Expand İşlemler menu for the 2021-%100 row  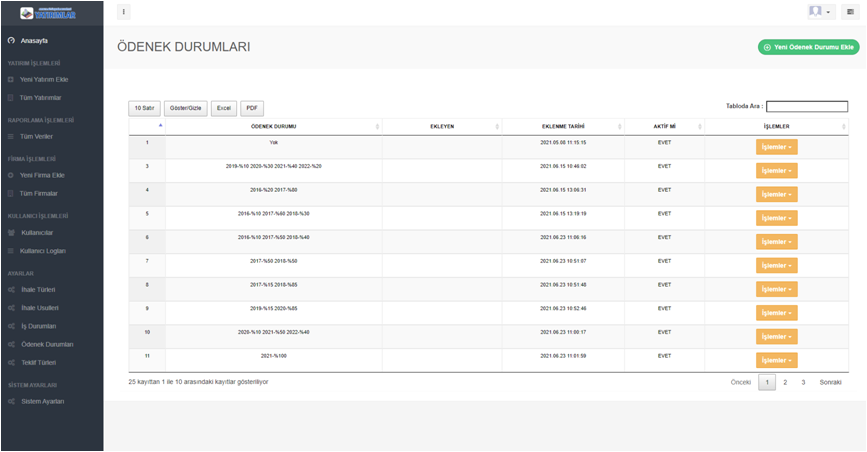tap(776, 360)
